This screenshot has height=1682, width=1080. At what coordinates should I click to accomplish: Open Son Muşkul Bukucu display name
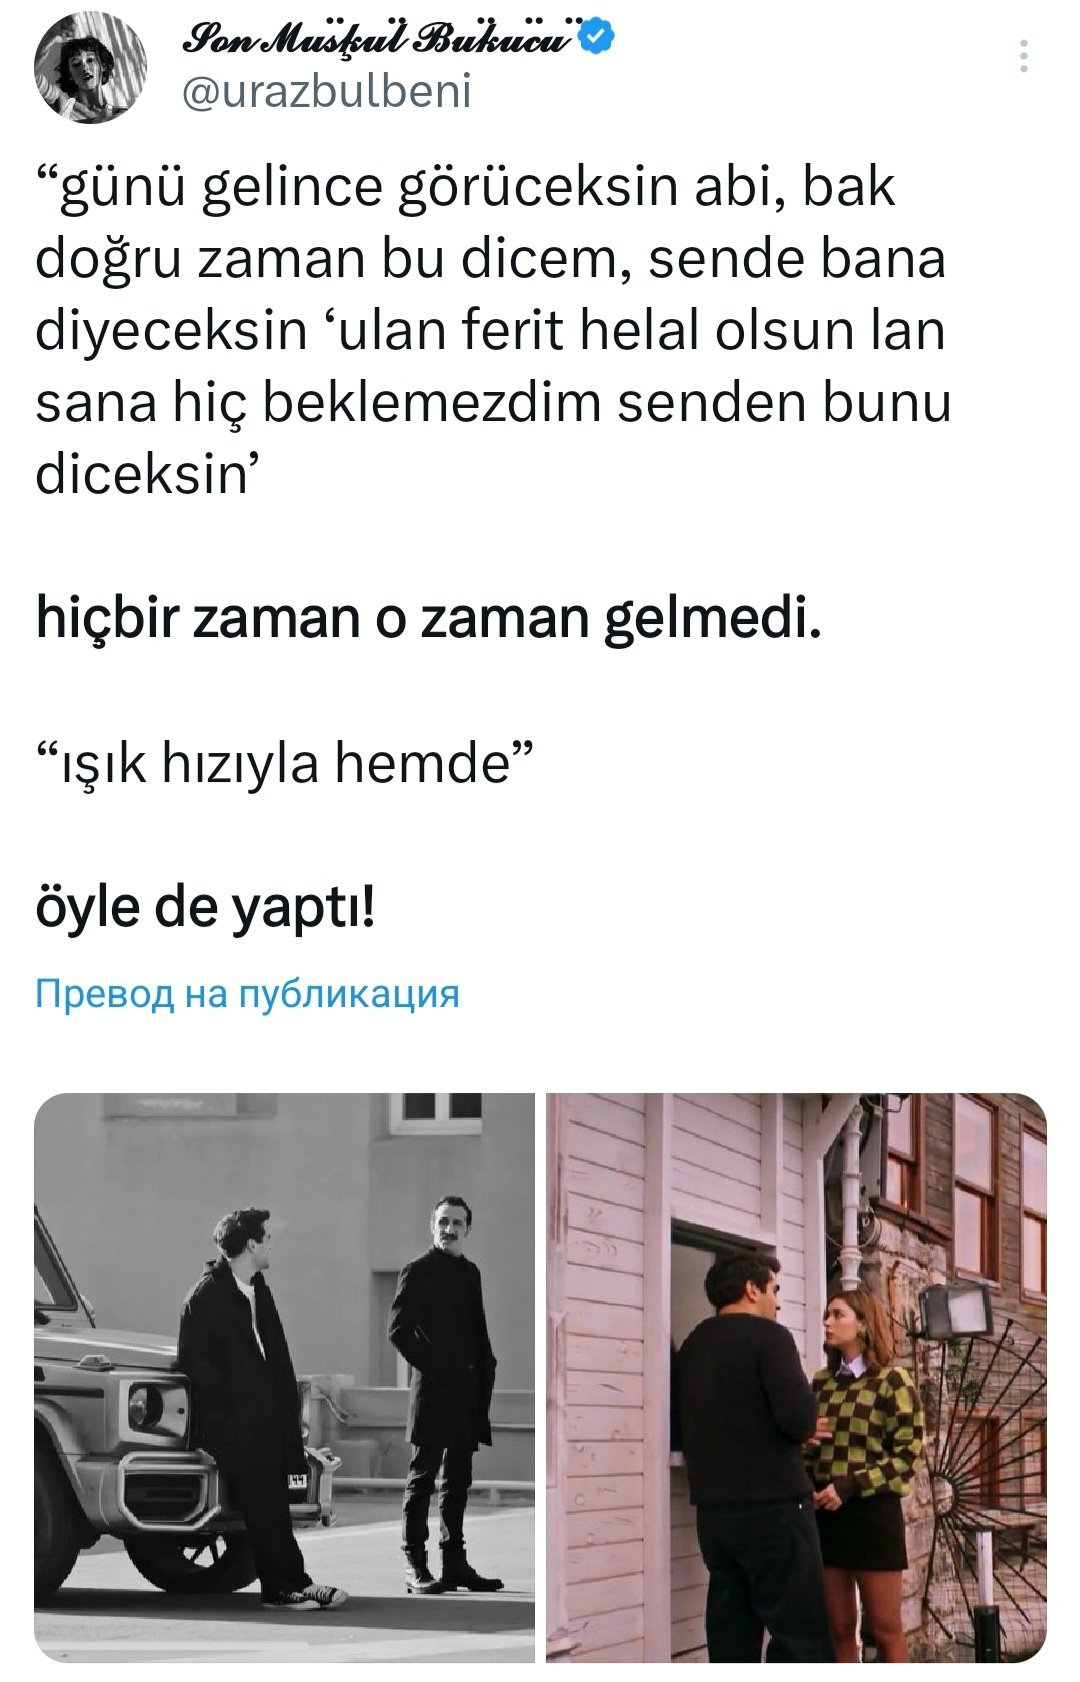380,39
